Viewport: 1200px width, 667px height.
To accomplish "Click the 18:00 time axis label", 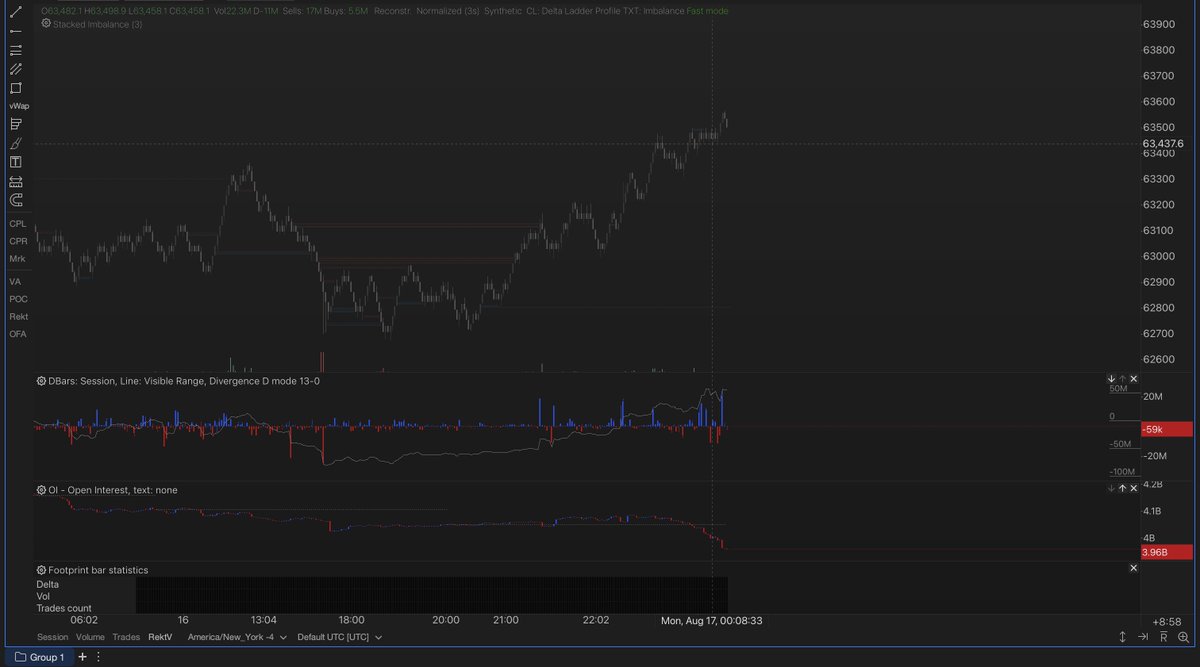I will [x=351, y=620].
